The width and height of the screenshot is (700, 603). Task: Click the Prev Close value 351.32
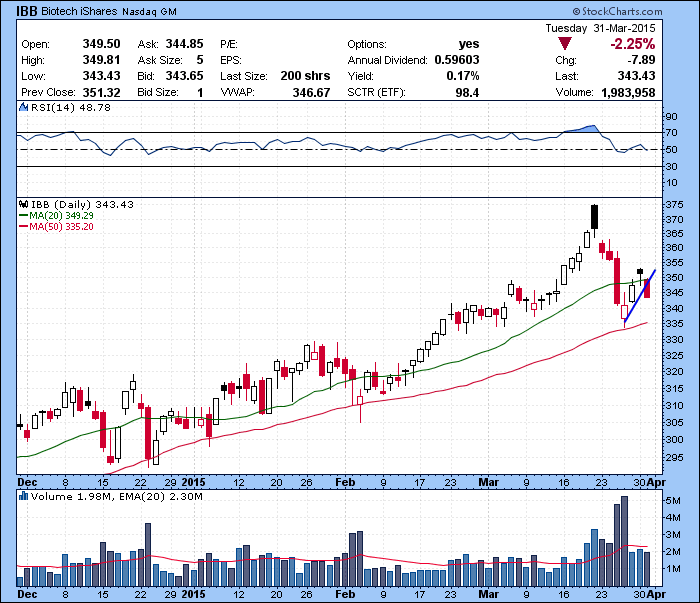coord(101,92)
